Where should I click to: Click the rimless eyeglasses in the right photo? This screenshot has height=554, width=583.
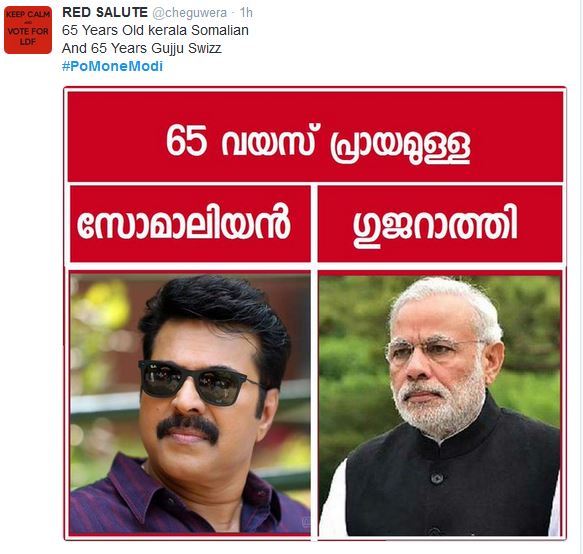(x=435, y=351)
